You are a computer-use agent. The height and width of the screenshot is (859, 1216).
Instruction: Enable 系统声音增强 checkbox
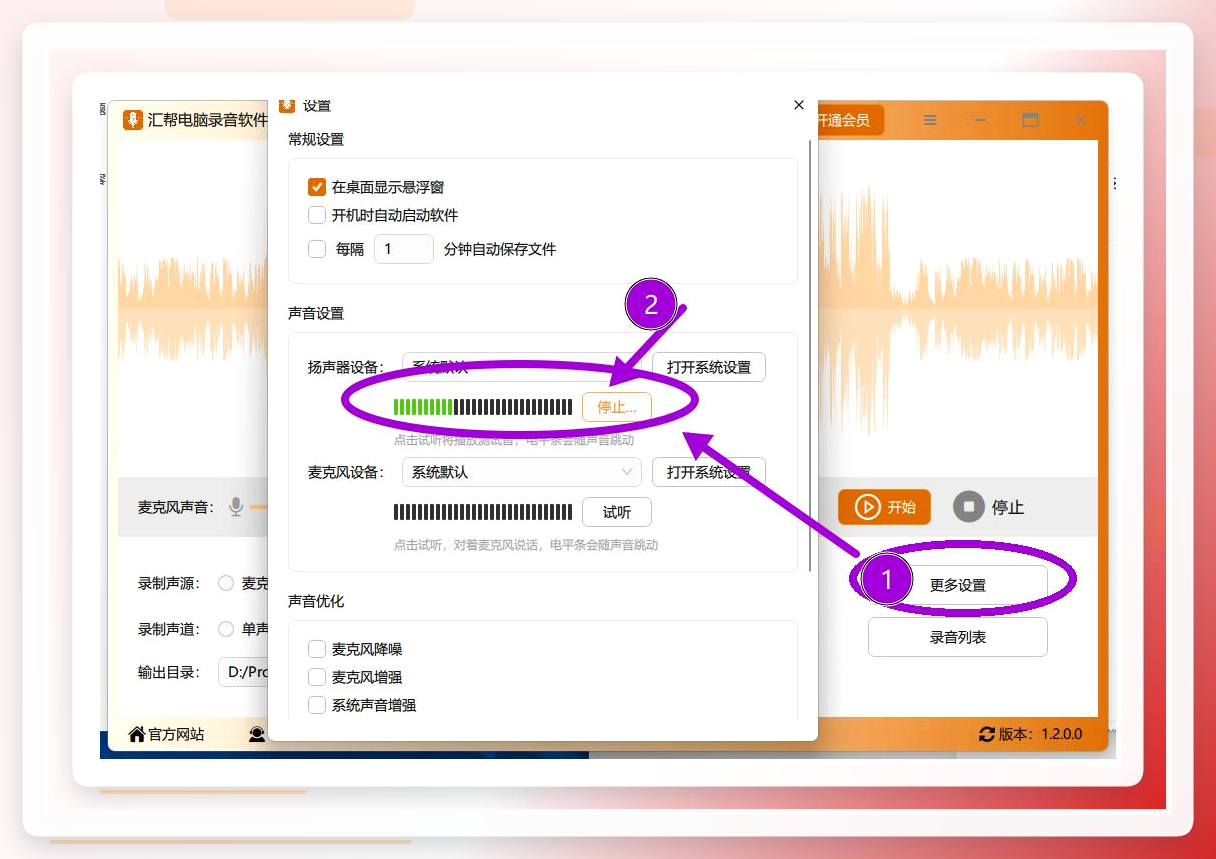[317, 705]
